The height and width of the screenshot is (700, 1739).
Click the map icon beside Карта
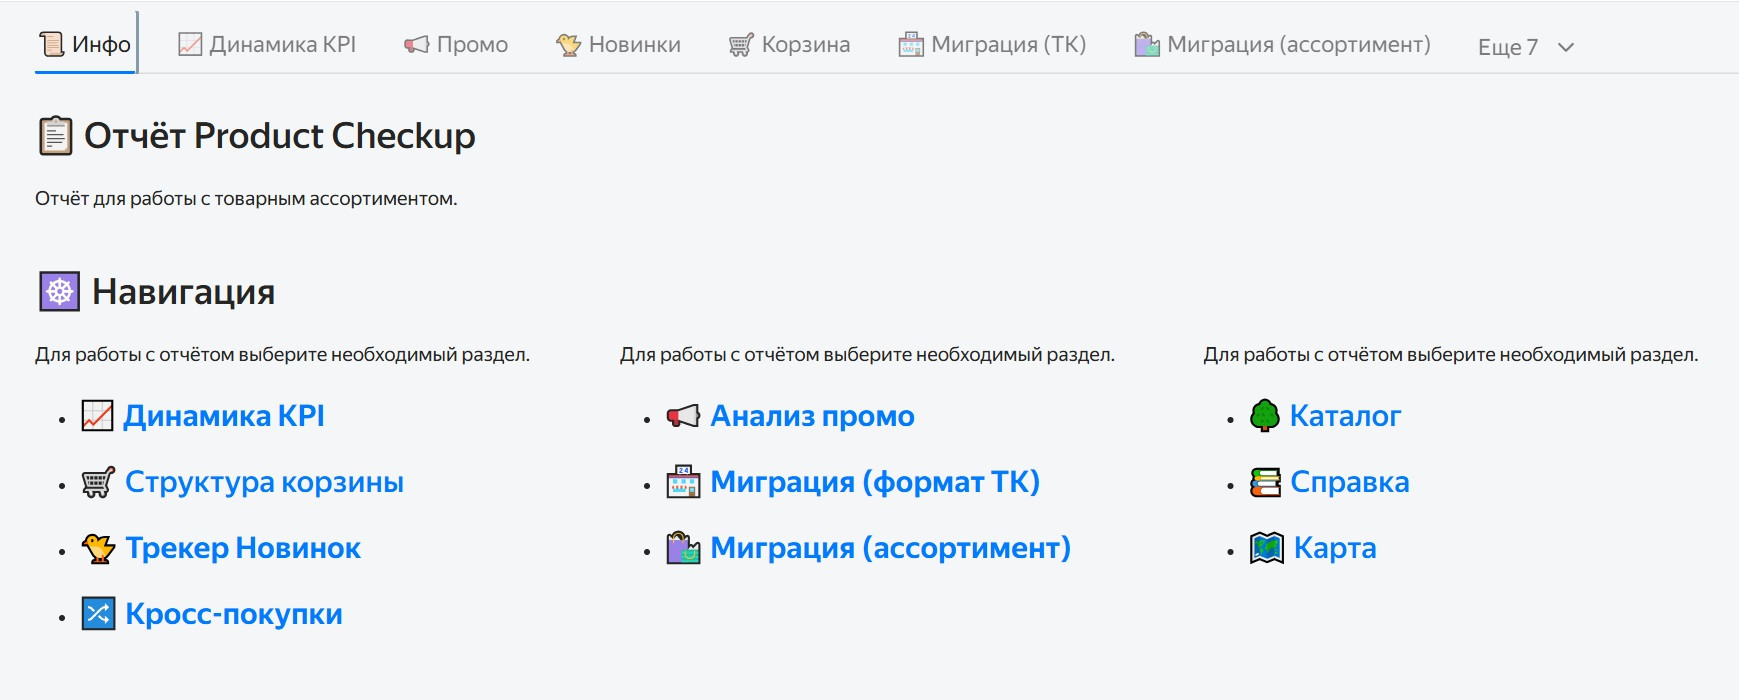pyautogui.click(x=1266, y=548)
